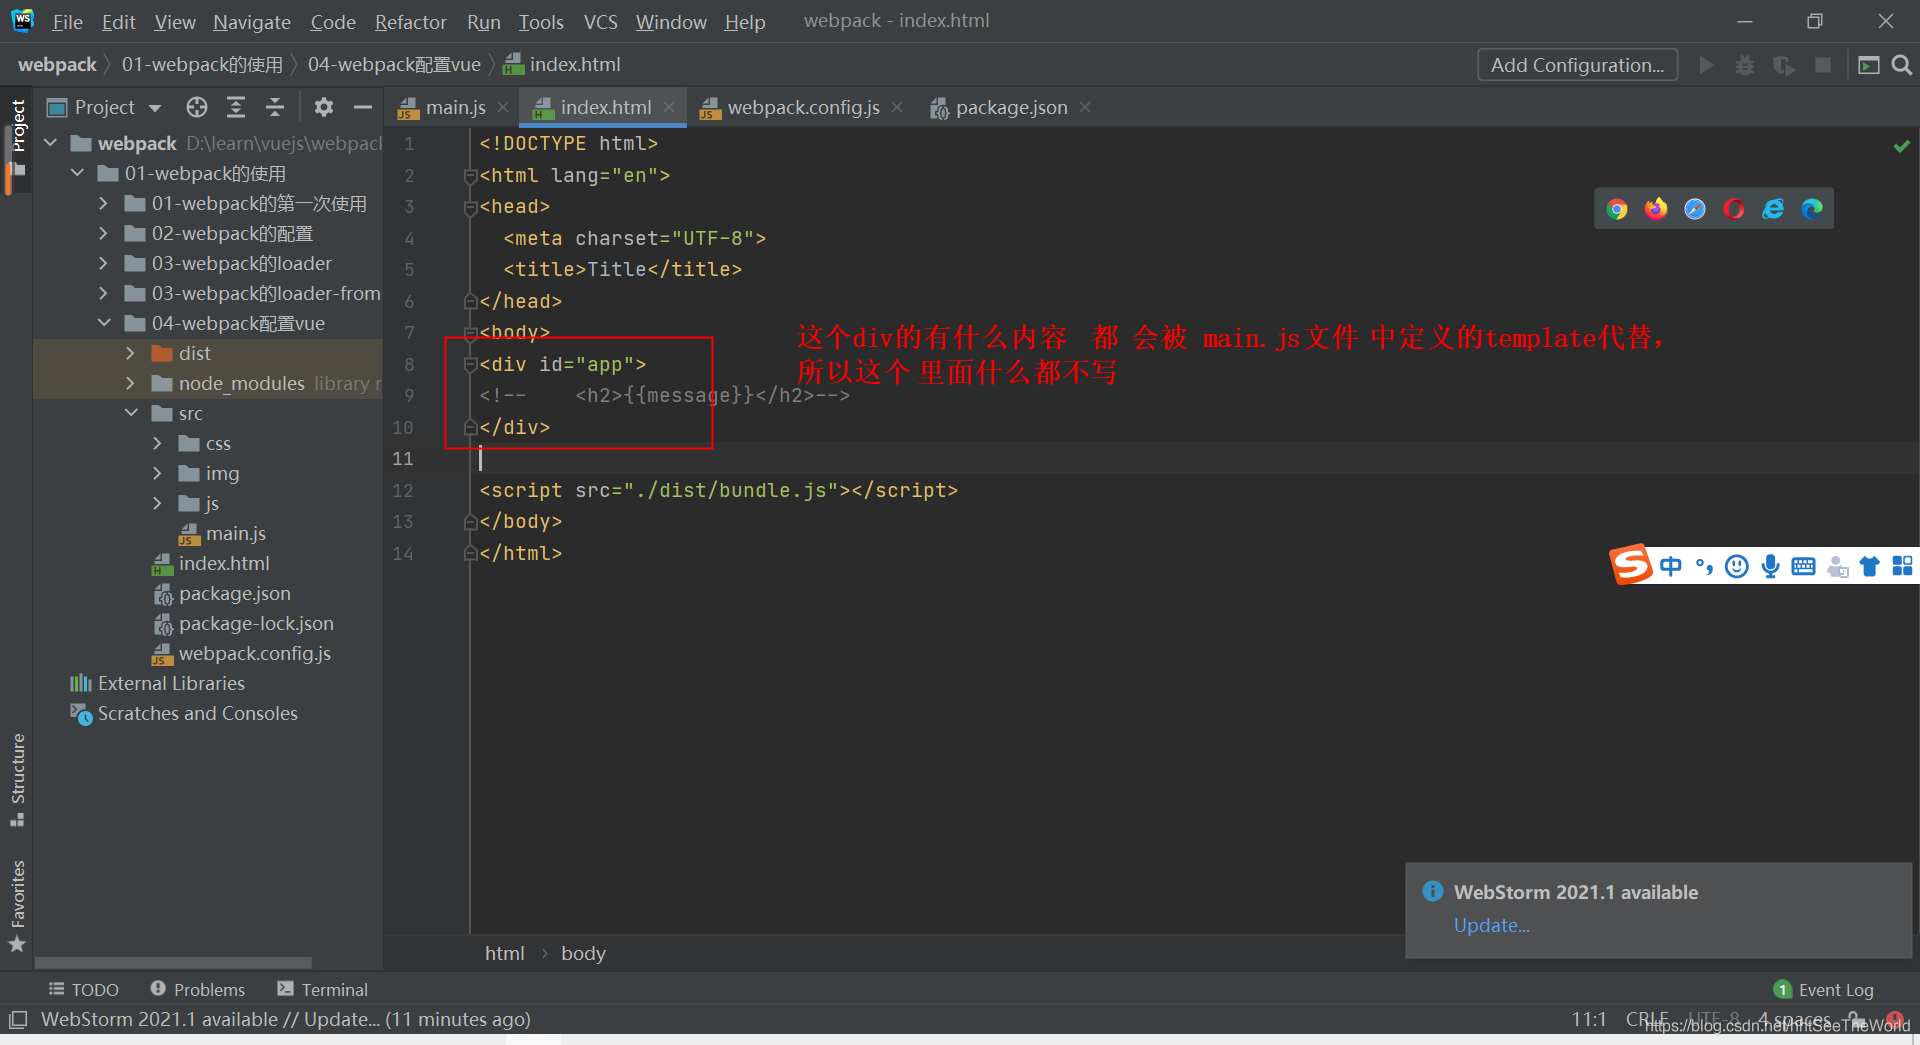
Task: Expand 01-webpack的第一次使用 folder
Action: (104, 203)
